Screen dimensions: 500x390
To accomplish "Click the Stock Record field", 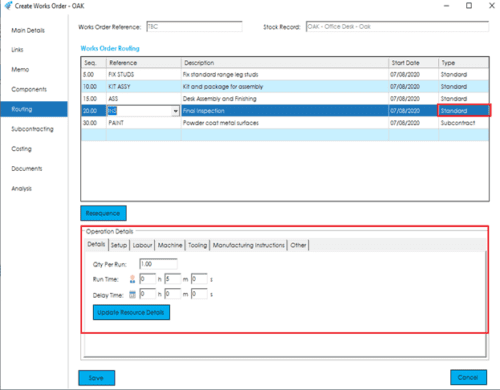I will coord(397,27).
